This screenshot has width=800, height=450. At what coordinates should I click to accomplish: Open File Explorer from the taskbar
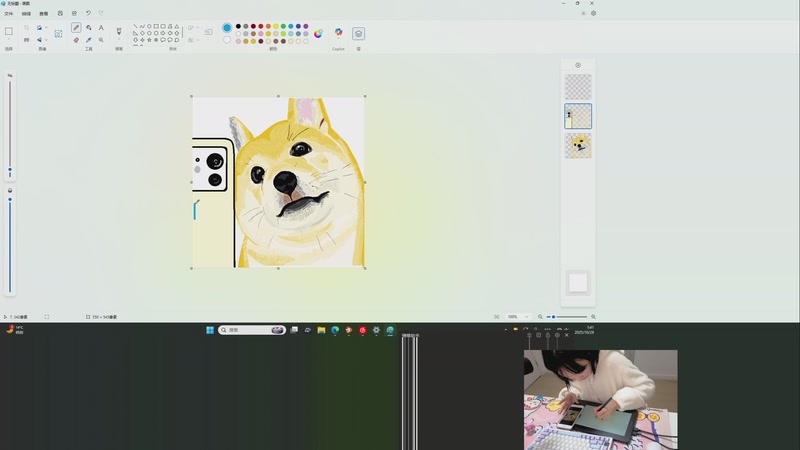[x=321, y=330]
